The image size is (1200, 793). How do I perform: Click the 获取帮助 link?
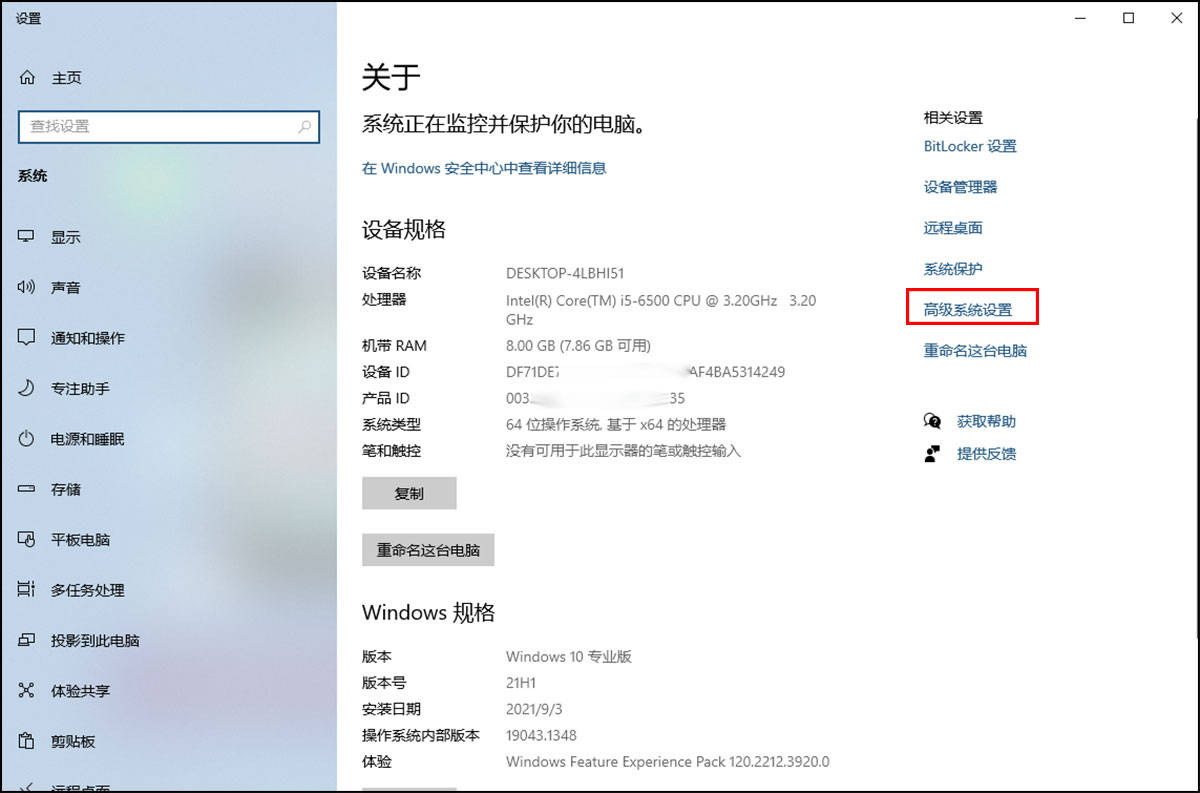(x=986, y=422)
